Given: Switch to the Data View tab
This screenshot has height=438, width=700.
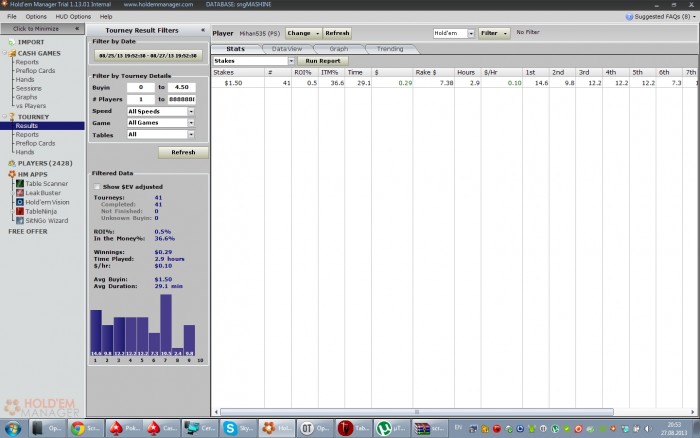Looking at the screenshot, I should (x=287, y=49).
